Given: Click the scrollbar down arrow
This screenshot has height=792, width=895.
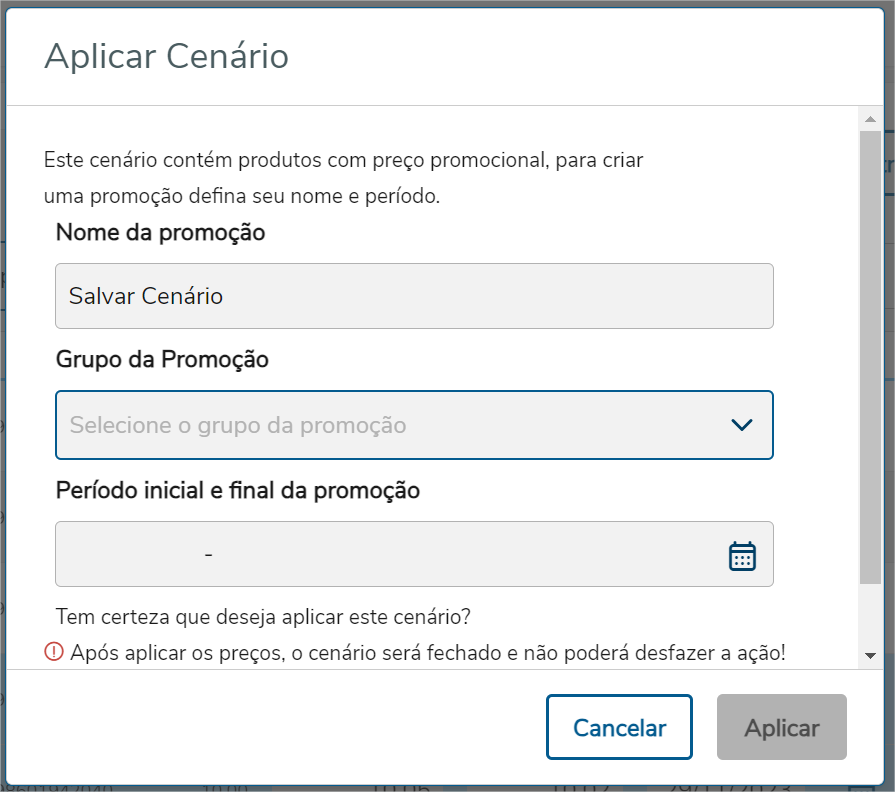Looking at the screenshot, I should pos(869,655).
